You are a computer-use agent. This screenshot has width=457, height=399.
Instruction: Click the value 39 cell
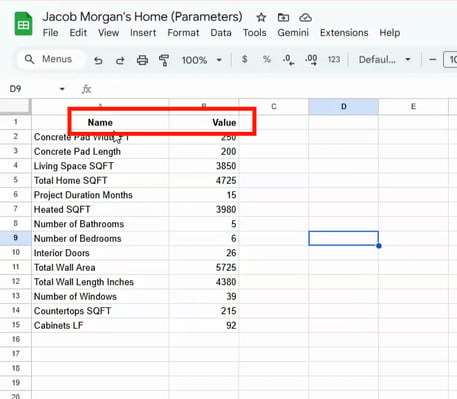pyautogui.click(x=204, y=296)
